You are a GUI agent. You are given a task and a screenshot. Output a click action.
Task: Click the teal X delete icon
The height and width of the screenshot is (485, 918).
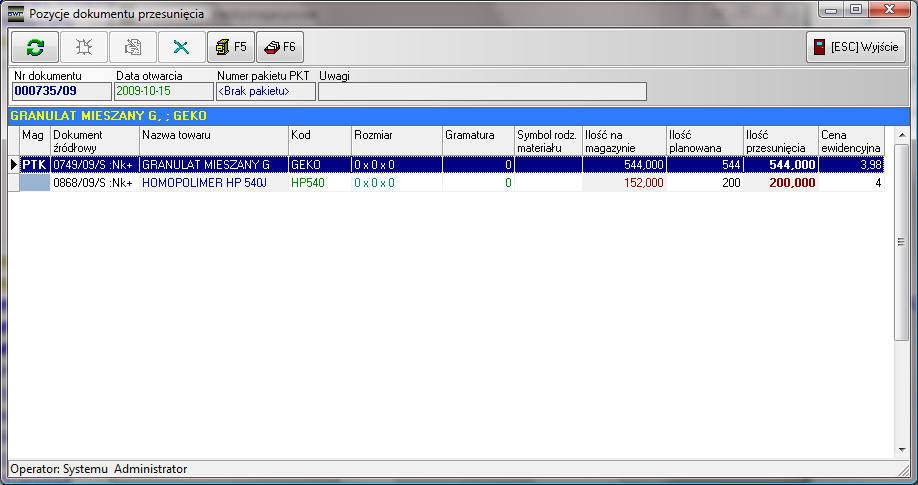point(181,47)
